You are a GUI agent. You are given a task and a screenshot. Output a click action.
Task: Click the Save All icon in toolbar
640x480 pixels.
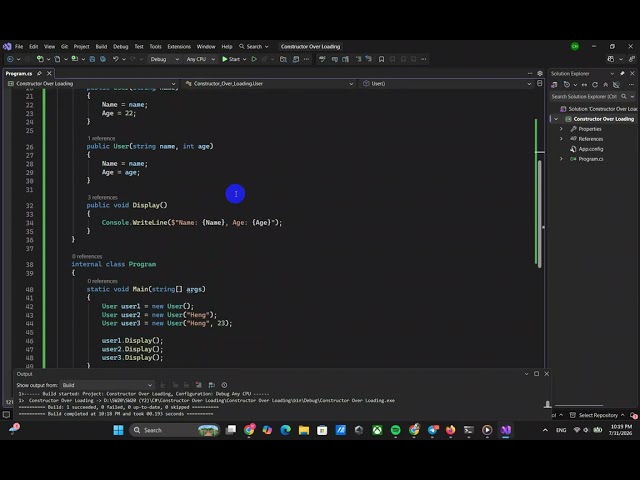[103, 59]
